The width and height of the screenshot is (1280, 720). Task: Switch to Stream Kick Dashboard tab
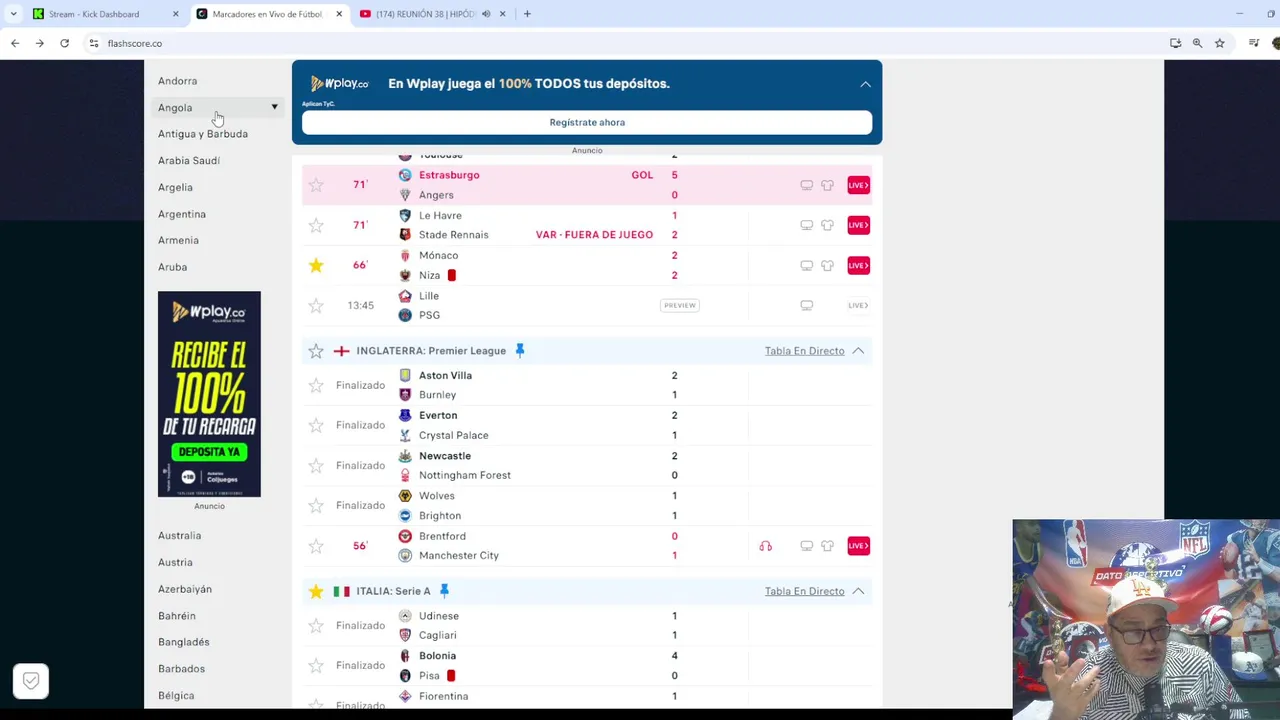coord(105,14)
